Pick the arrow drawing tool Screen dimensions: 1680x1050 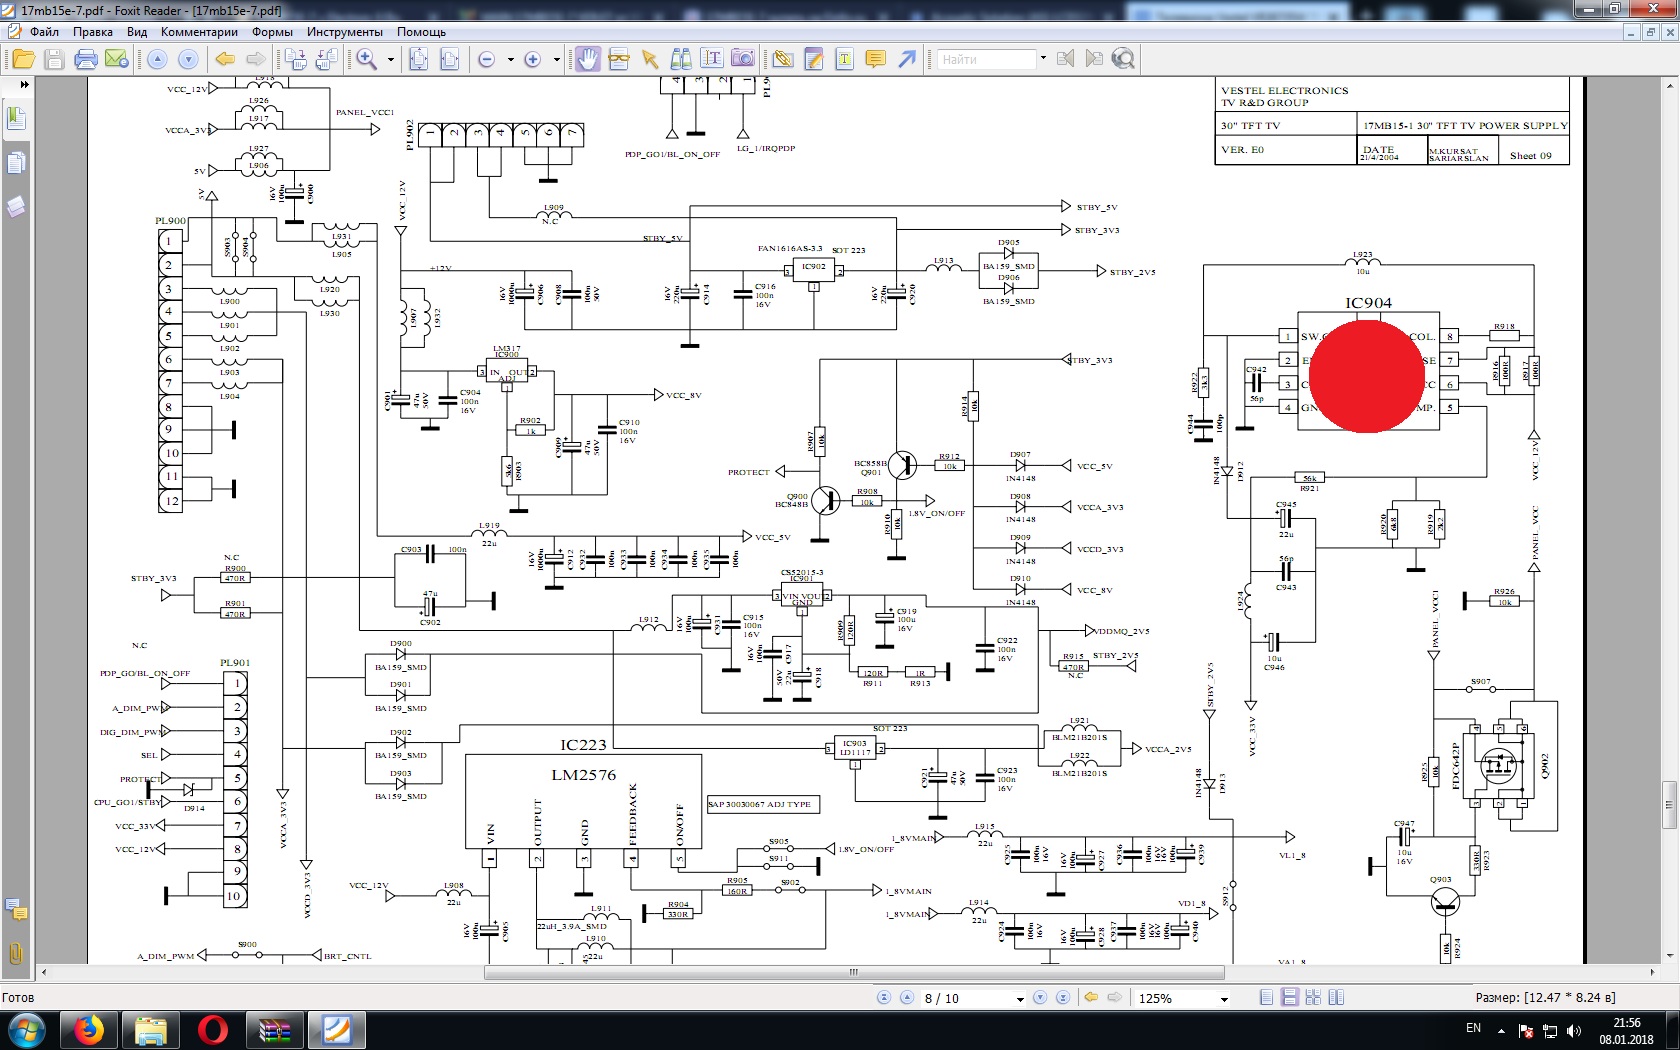pyautogui.click(x=907, y=59)
